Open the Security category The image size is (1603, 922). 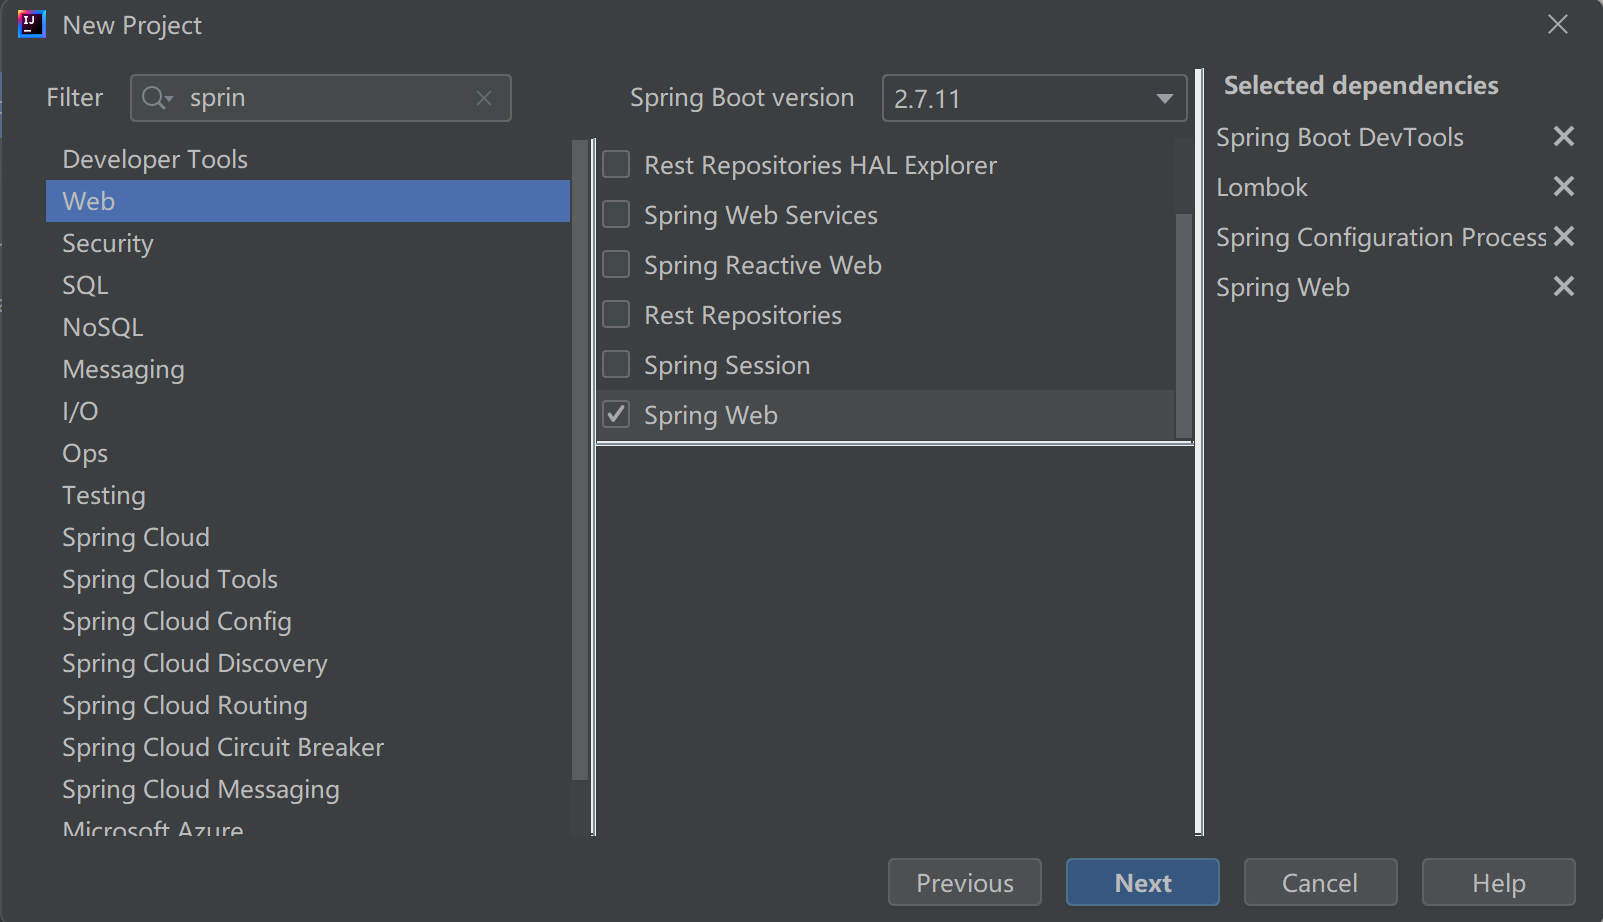point(308,243)
